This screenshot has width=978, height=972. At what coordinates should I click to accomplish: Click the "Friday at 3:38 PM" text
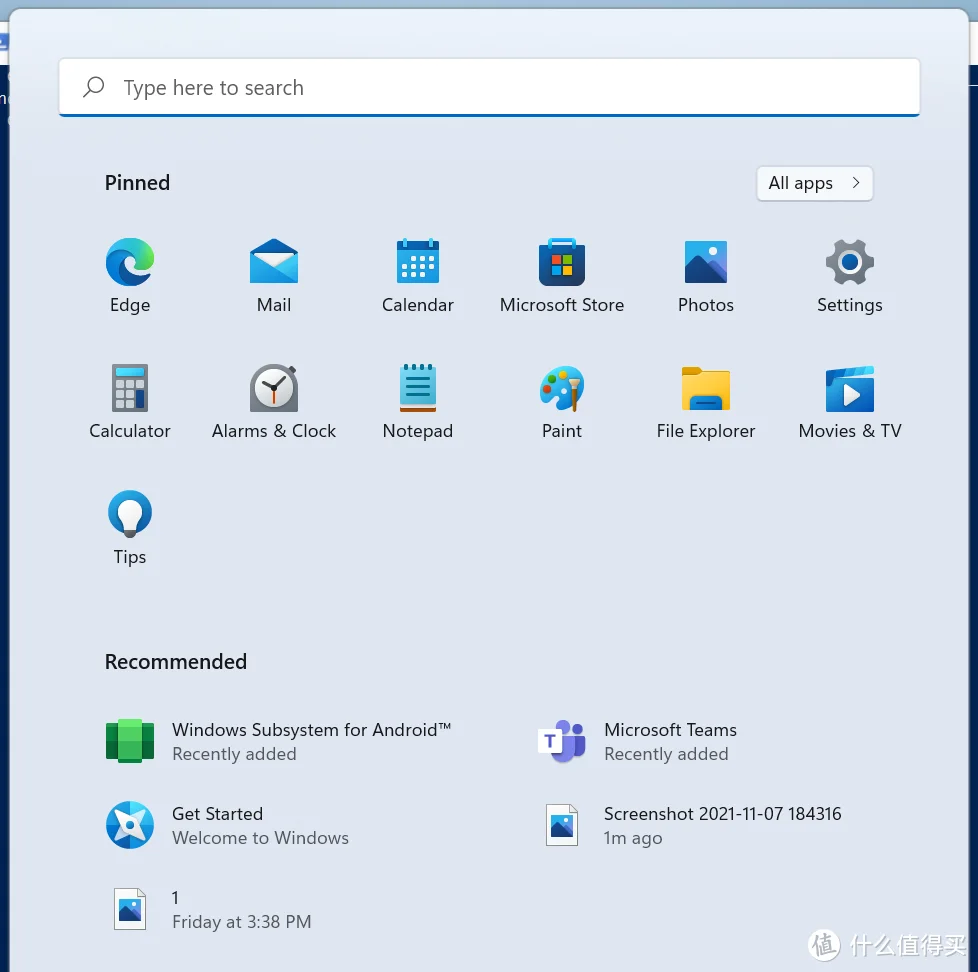pyautogui.click(x=241, y=921)
